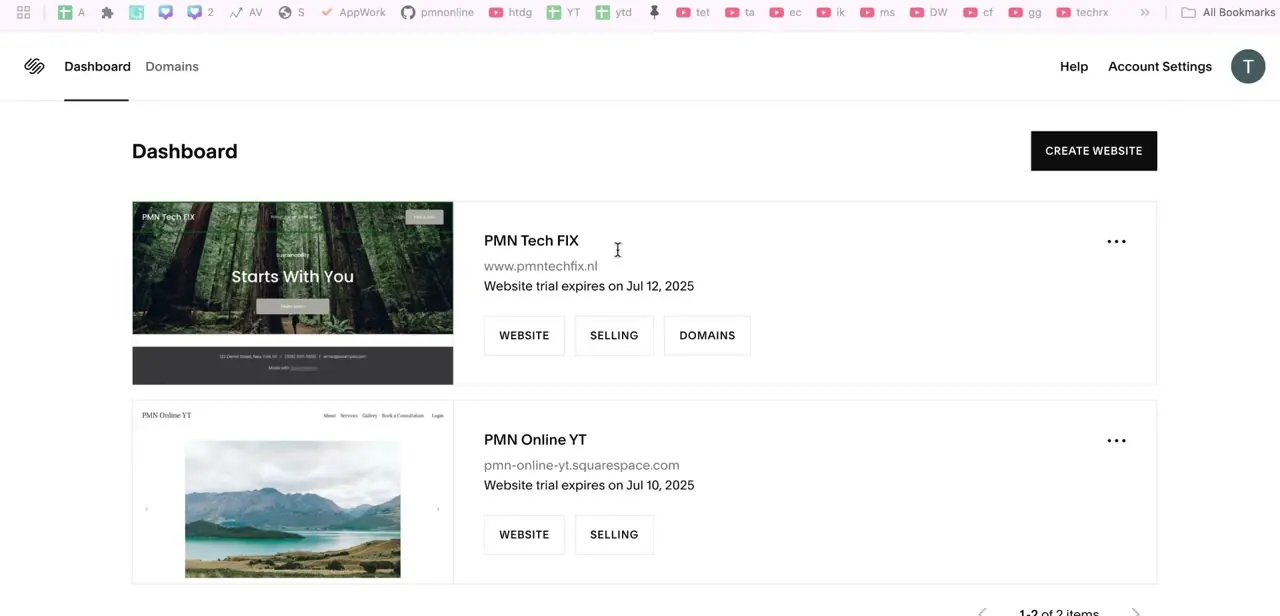Open the bookmark labeled '2'
Screen dimensions: 1280x616
[201, 12]
